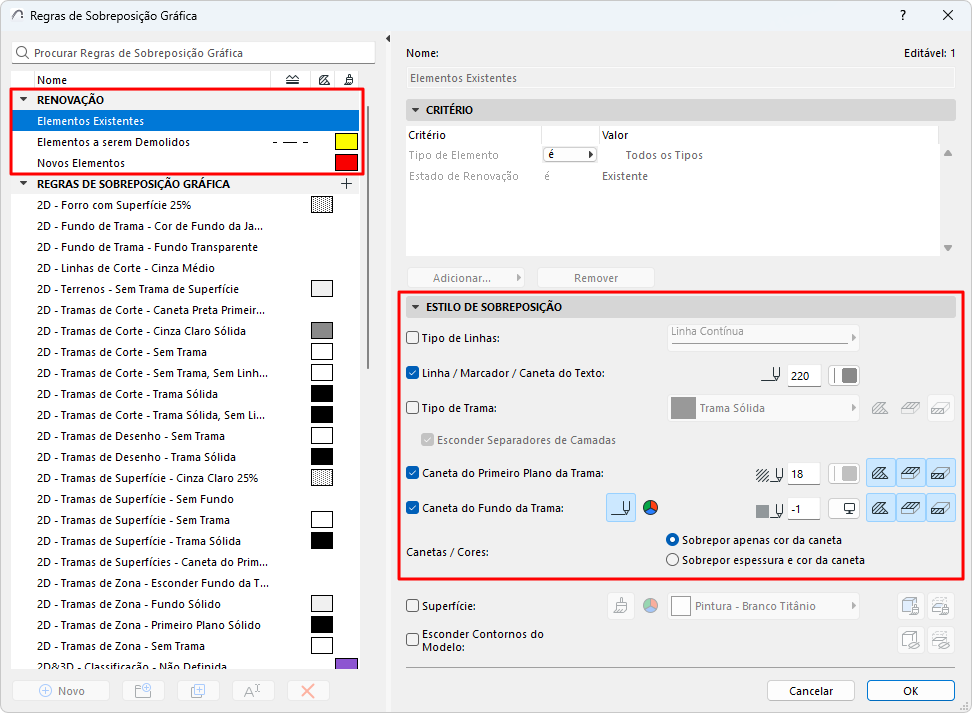Viewport: 972px width, 713px height.
Task: Click the new folder icon below the list
Action: tap(143, 691)
